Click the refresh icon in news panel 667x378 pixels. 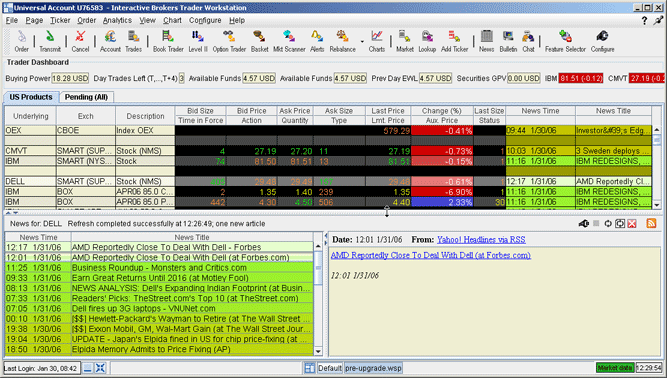click(x=608, y=223)
